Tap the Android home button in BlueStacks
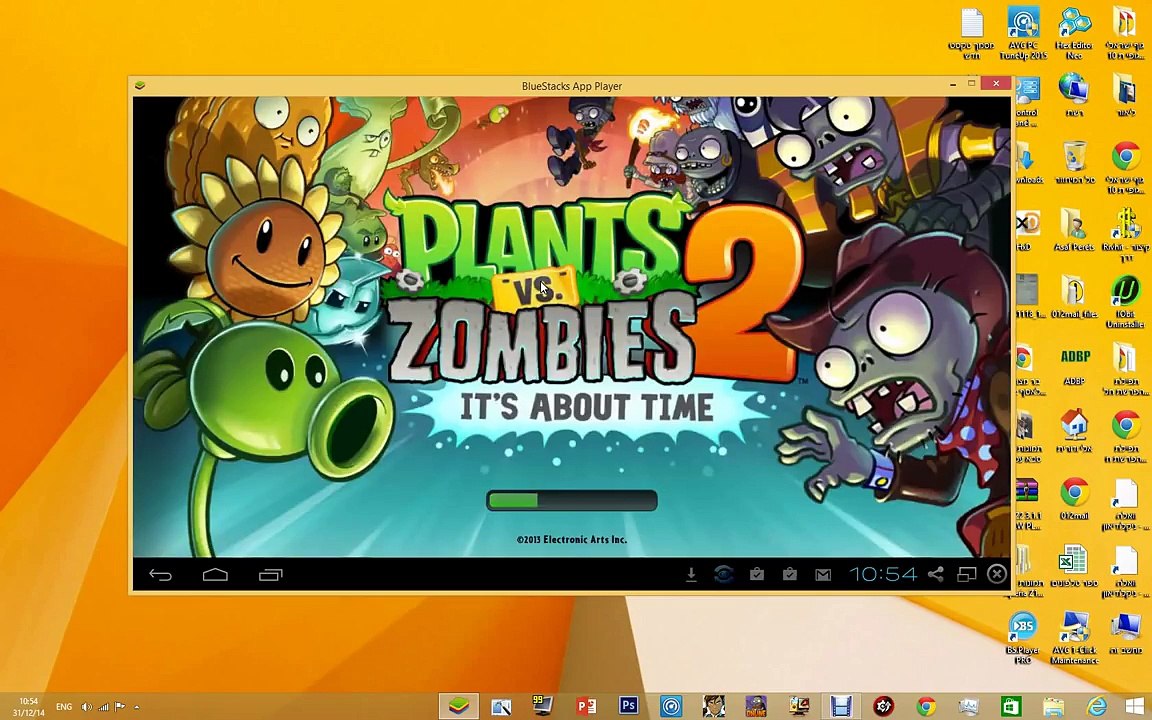 [215, 575]
